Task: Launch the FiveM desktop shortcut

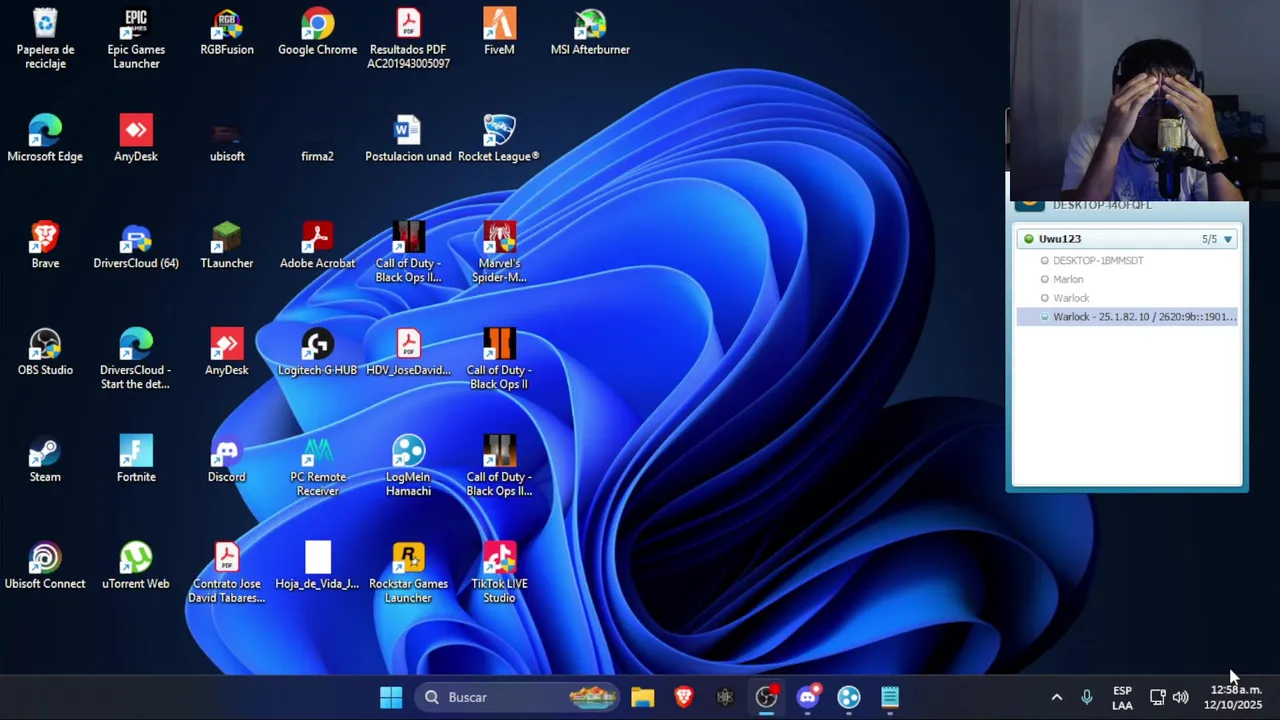Action: 499,32
